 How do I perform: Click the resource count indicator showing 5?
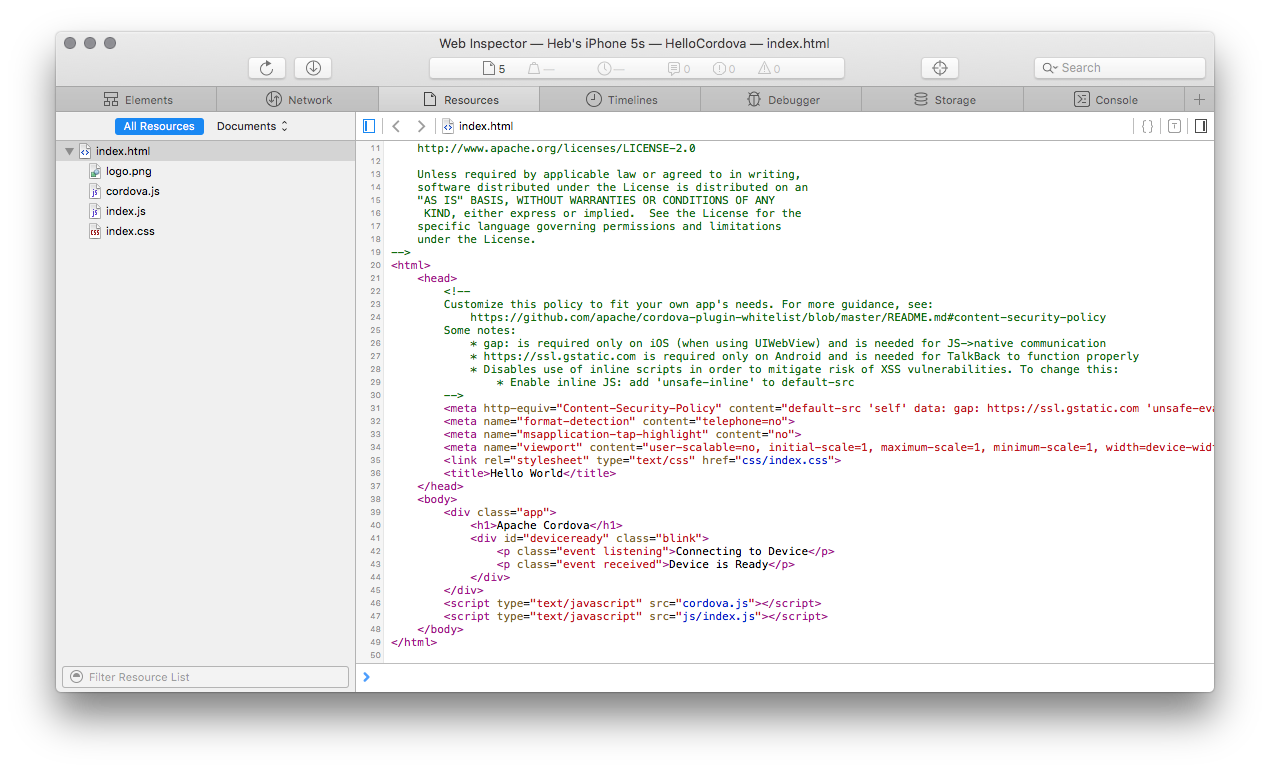click(494, 69)
